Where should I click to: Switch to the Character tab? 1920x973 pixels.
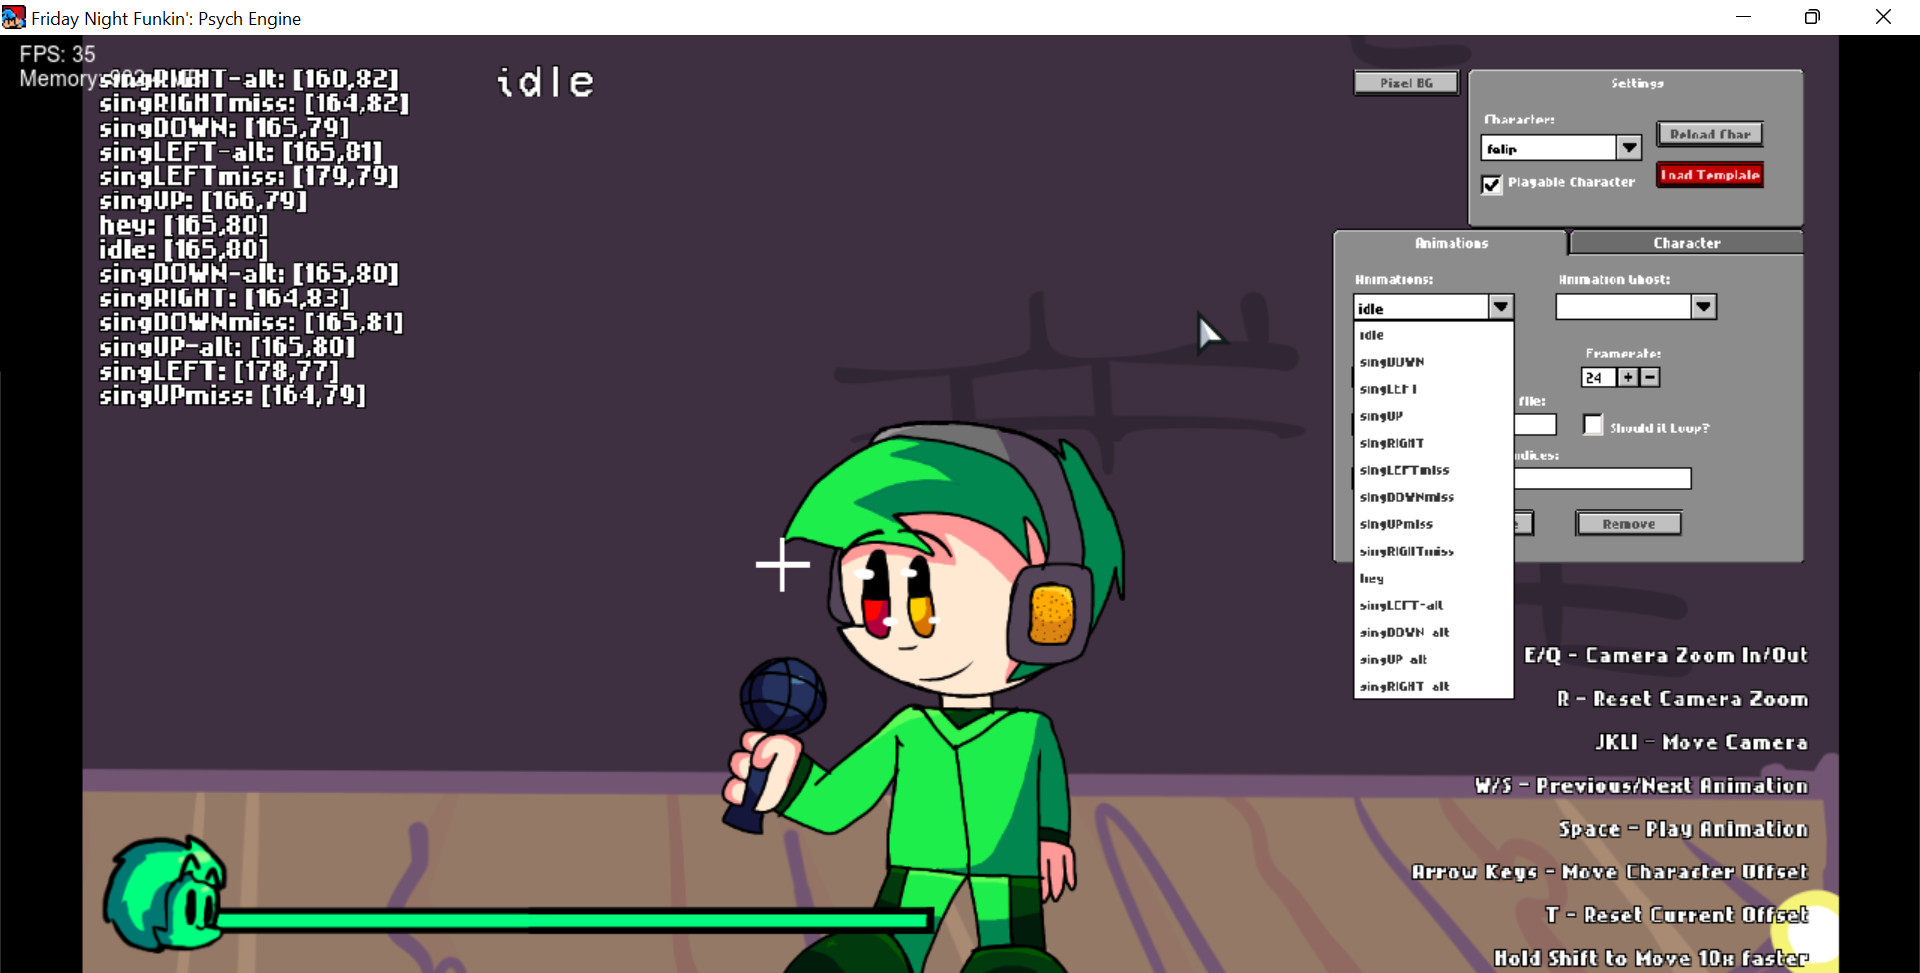pos(1686,243)
